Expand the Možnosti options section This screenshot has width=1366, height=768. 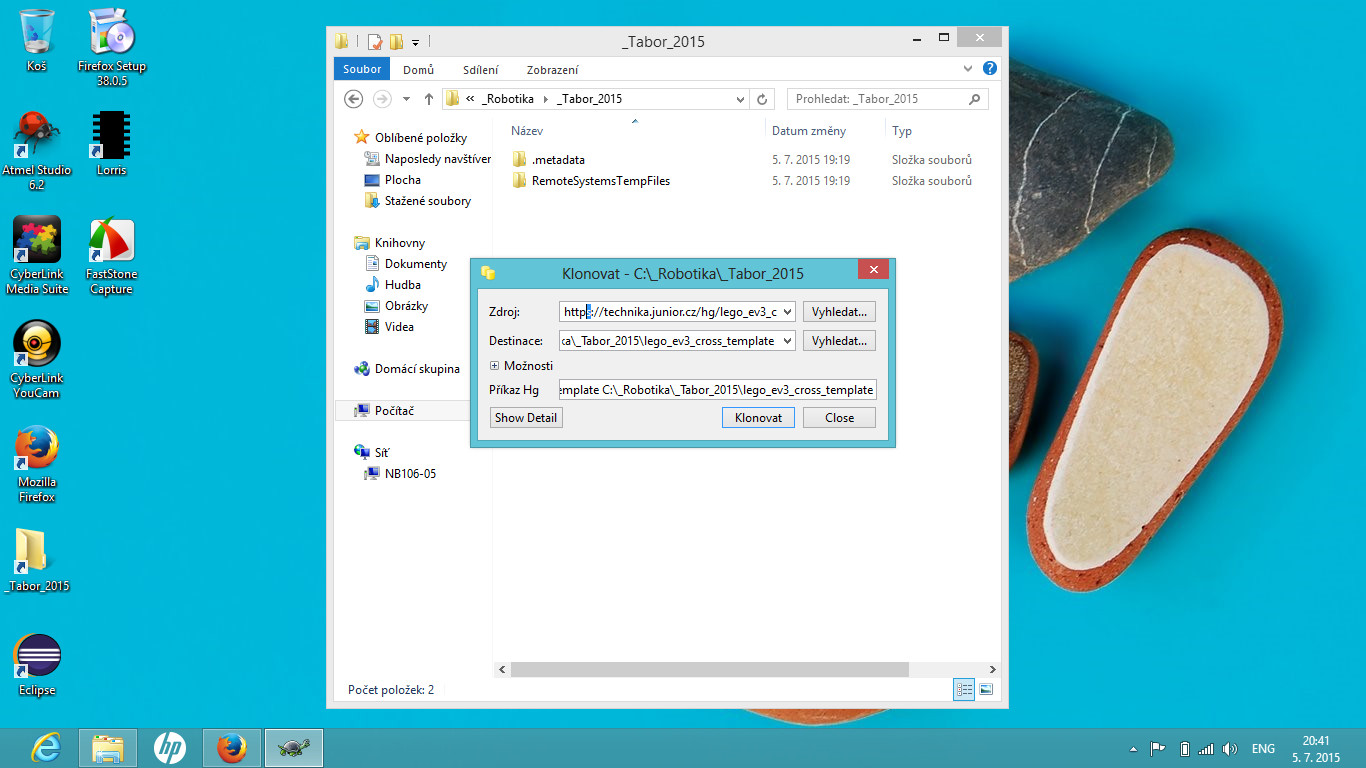coord(494,366)
